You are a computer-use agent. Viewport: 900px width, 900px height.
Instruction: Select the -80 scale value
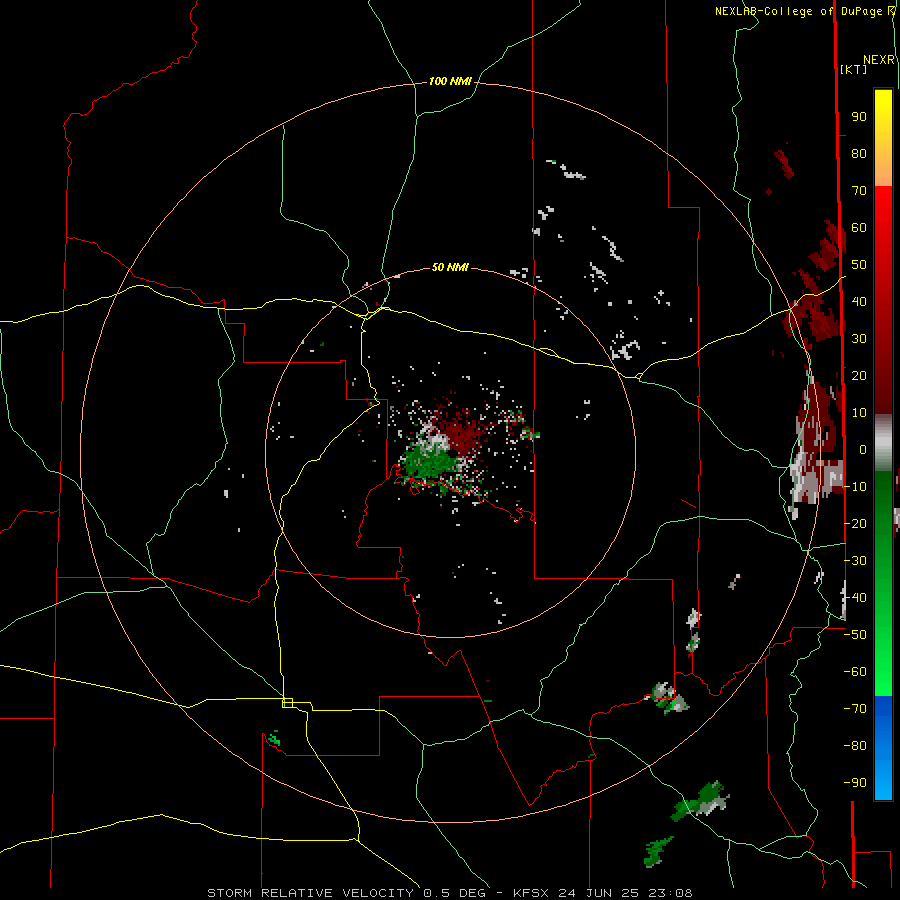(855, 746)
